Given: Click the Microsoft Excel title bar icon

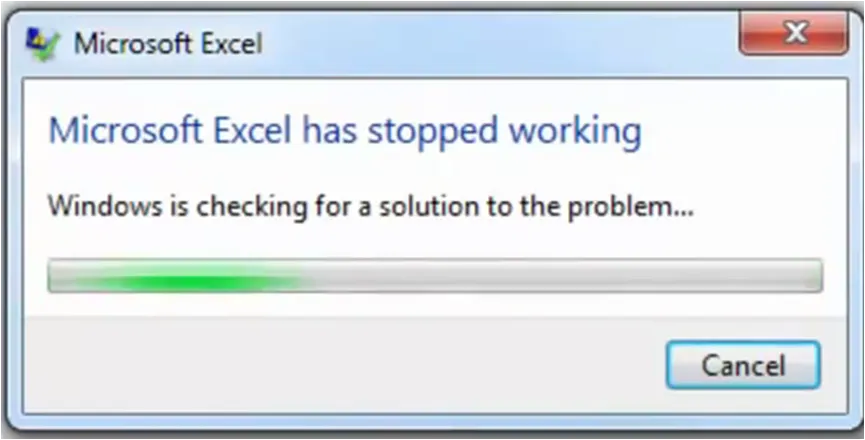Looking at the screenshot, I should tap(43, 43).
